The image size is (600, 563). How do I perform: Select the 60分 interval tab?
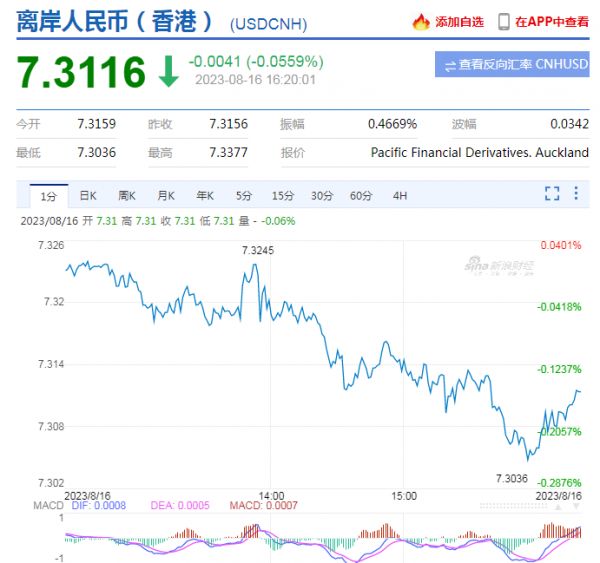361,196
